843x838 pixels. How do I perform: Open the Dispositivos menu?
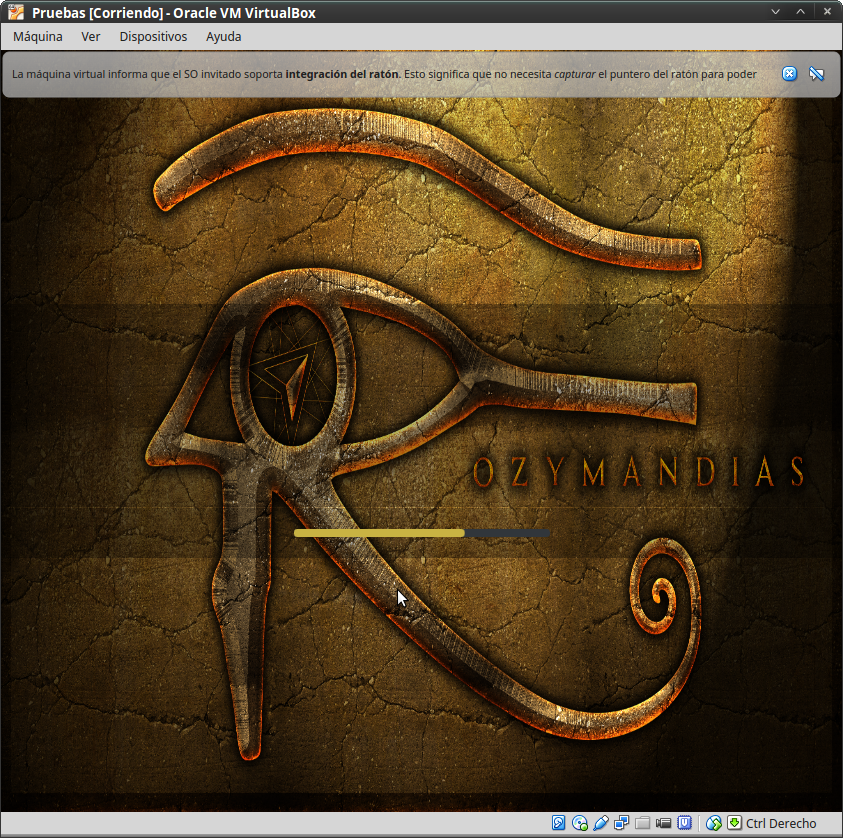point(153,36)
